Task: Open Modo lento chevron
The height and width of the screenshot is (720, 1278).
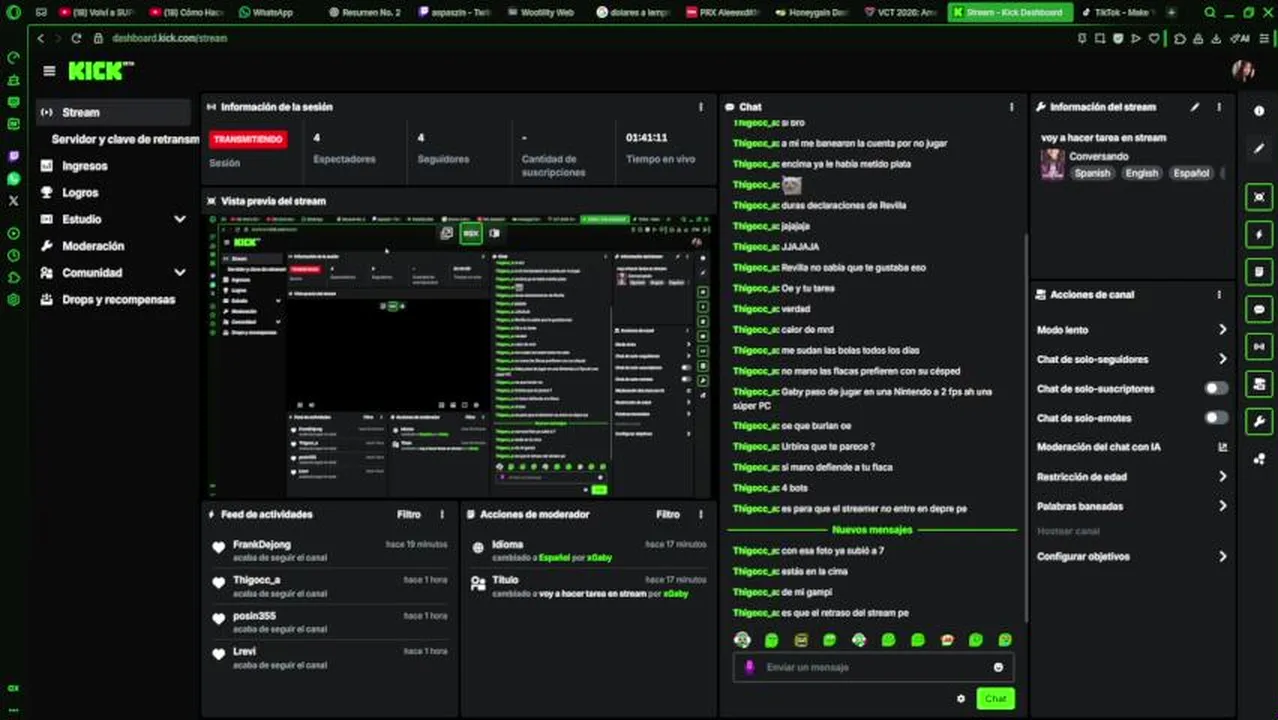Action: pyautogui.click(x=1222, y=329)
